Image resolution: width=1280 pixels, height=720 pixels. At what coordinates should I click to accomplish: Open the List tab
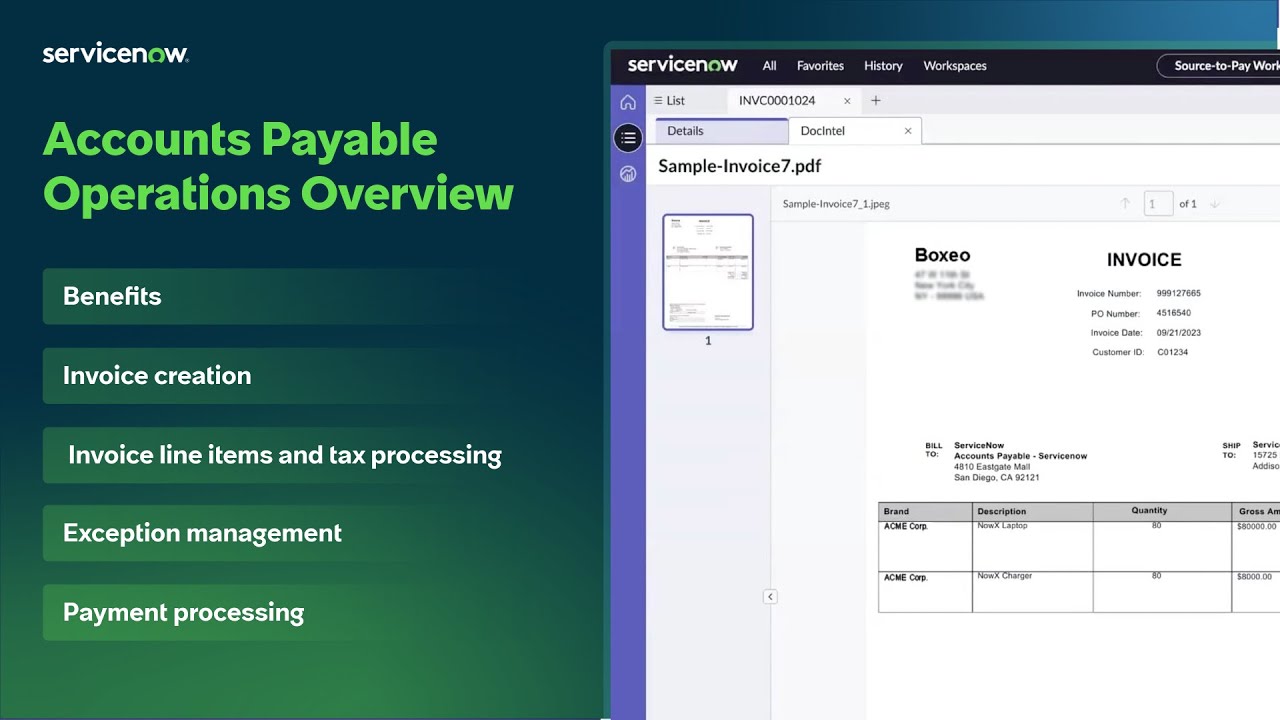669,100
